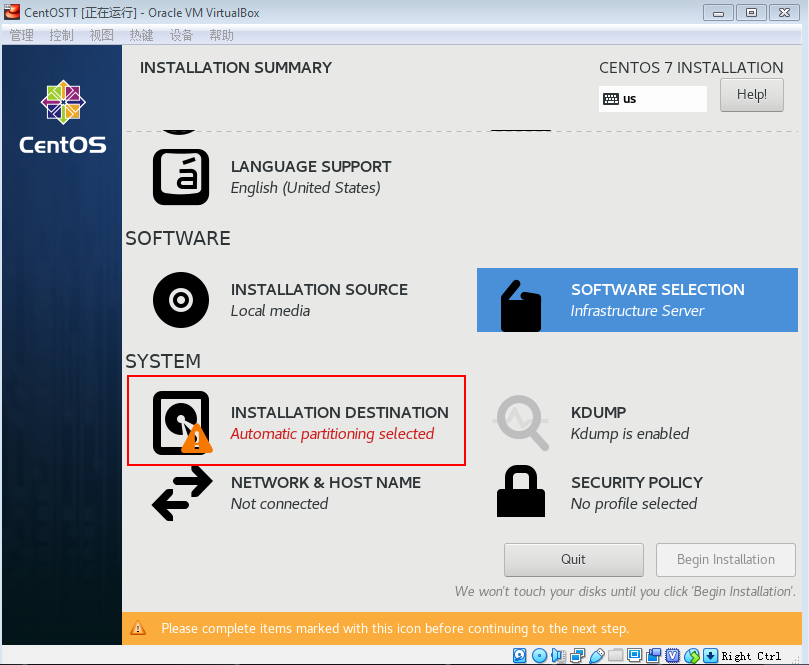Click the keyboard capture down-arrow icon
This screenshot has width=809, height=665.
point(710,655)
